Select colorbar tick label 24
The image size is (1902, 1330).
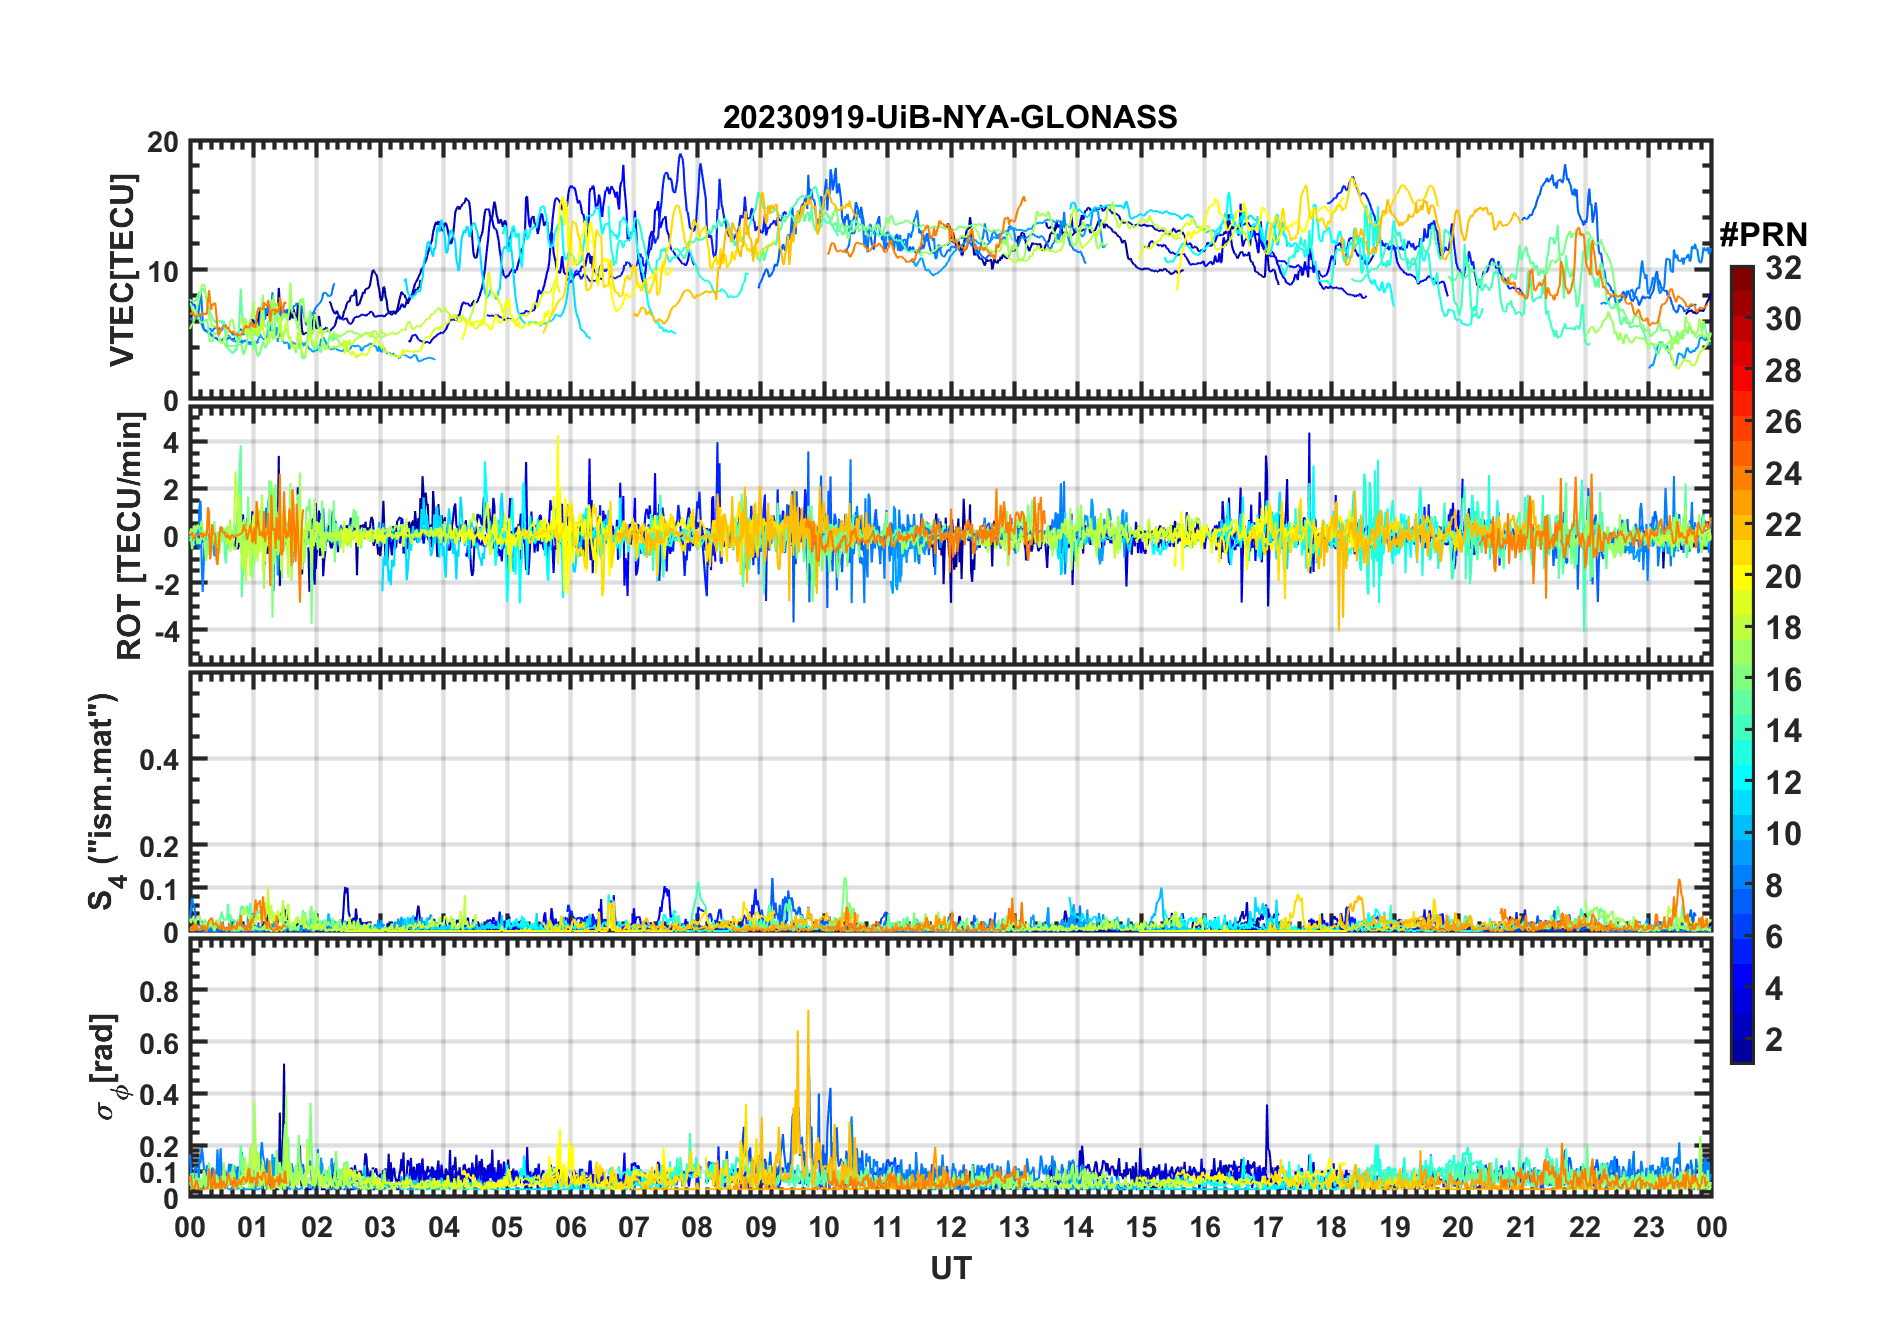click(x=1783, y=474)
